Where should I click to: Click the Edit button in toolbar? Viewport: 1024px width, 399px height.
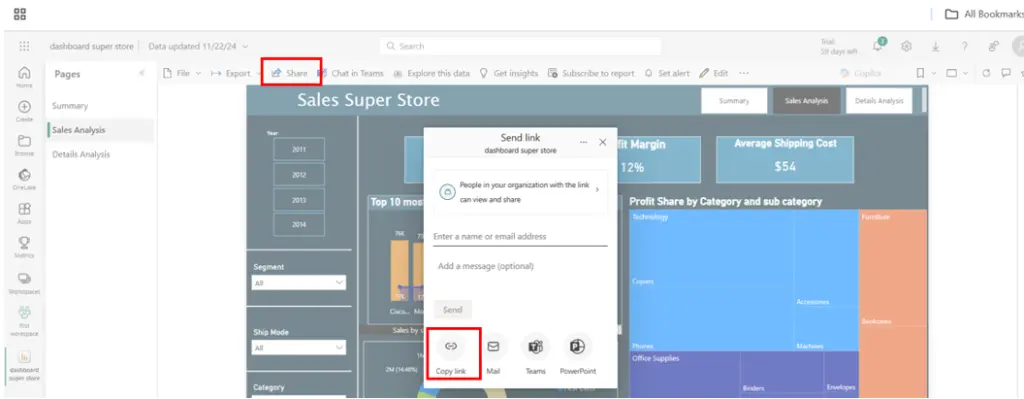714,73
